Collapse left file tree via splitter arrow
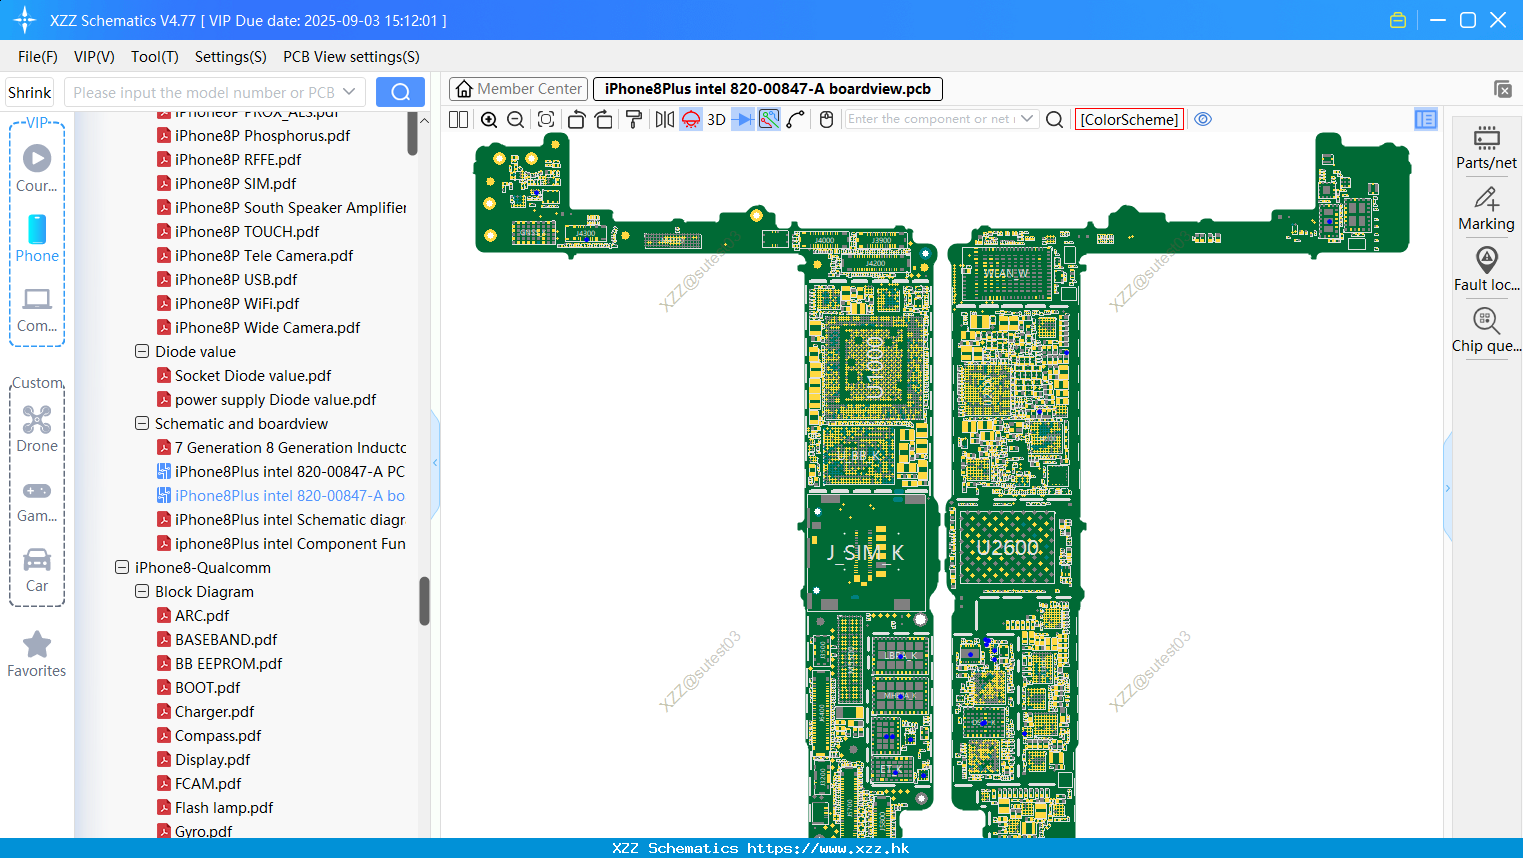 (x=435, y=463)
